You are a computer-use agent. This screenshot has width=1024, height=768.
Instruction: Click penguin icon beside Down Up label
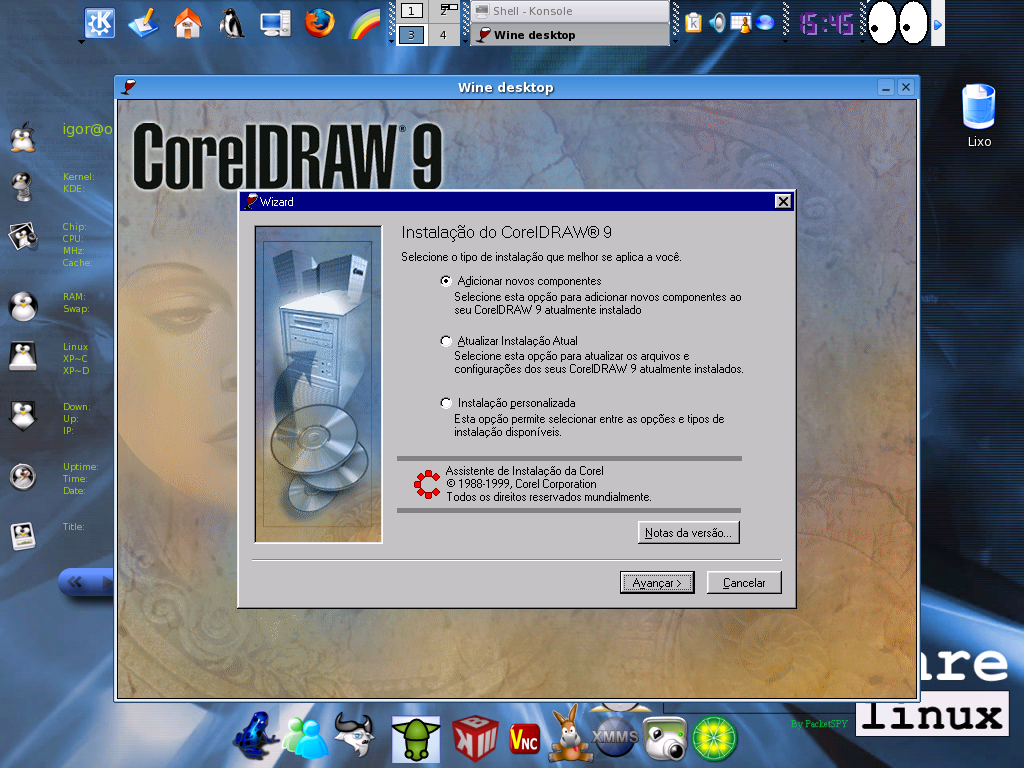[23, 416]
